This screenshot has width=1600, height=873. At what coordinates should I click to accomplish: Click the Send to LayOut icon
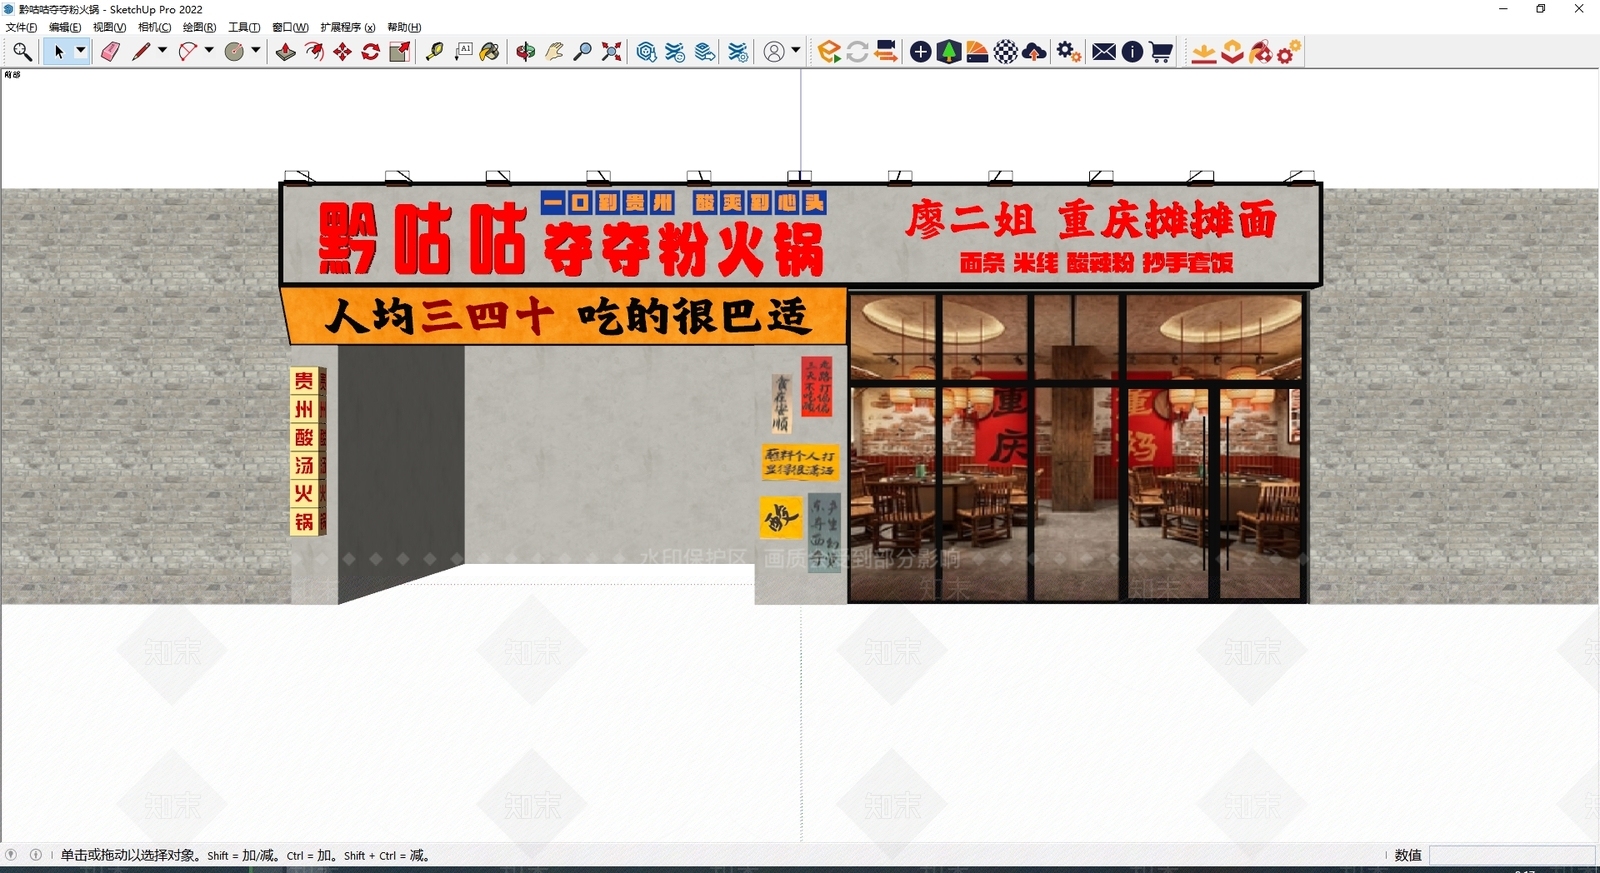coord(705,52)
